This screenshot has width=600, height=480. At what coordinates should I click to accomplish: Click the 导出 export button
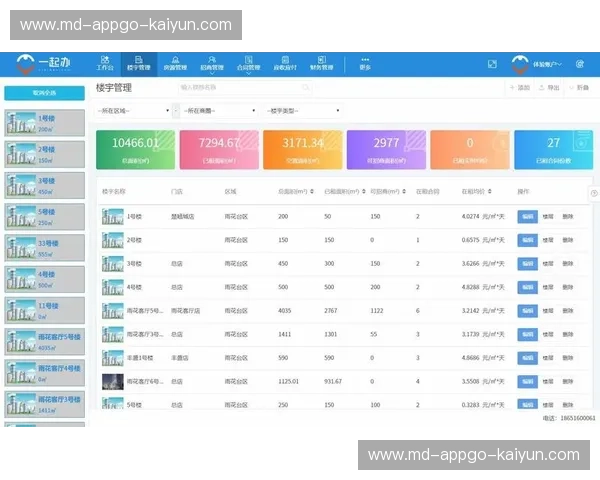coord(549,88)
